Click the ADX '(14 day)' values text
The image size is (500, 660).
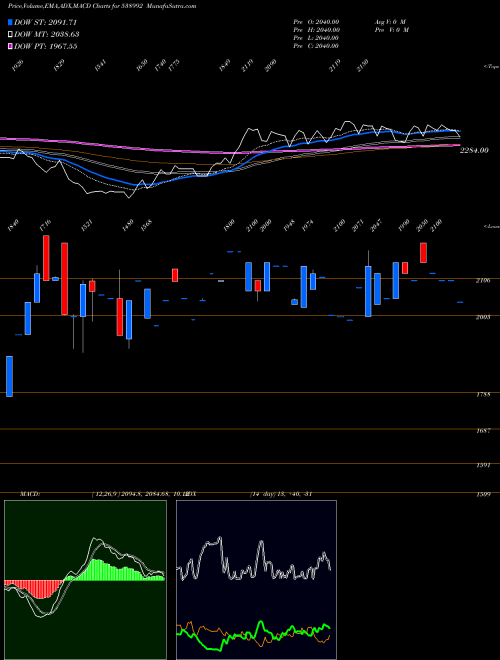[x=281, y=494]
